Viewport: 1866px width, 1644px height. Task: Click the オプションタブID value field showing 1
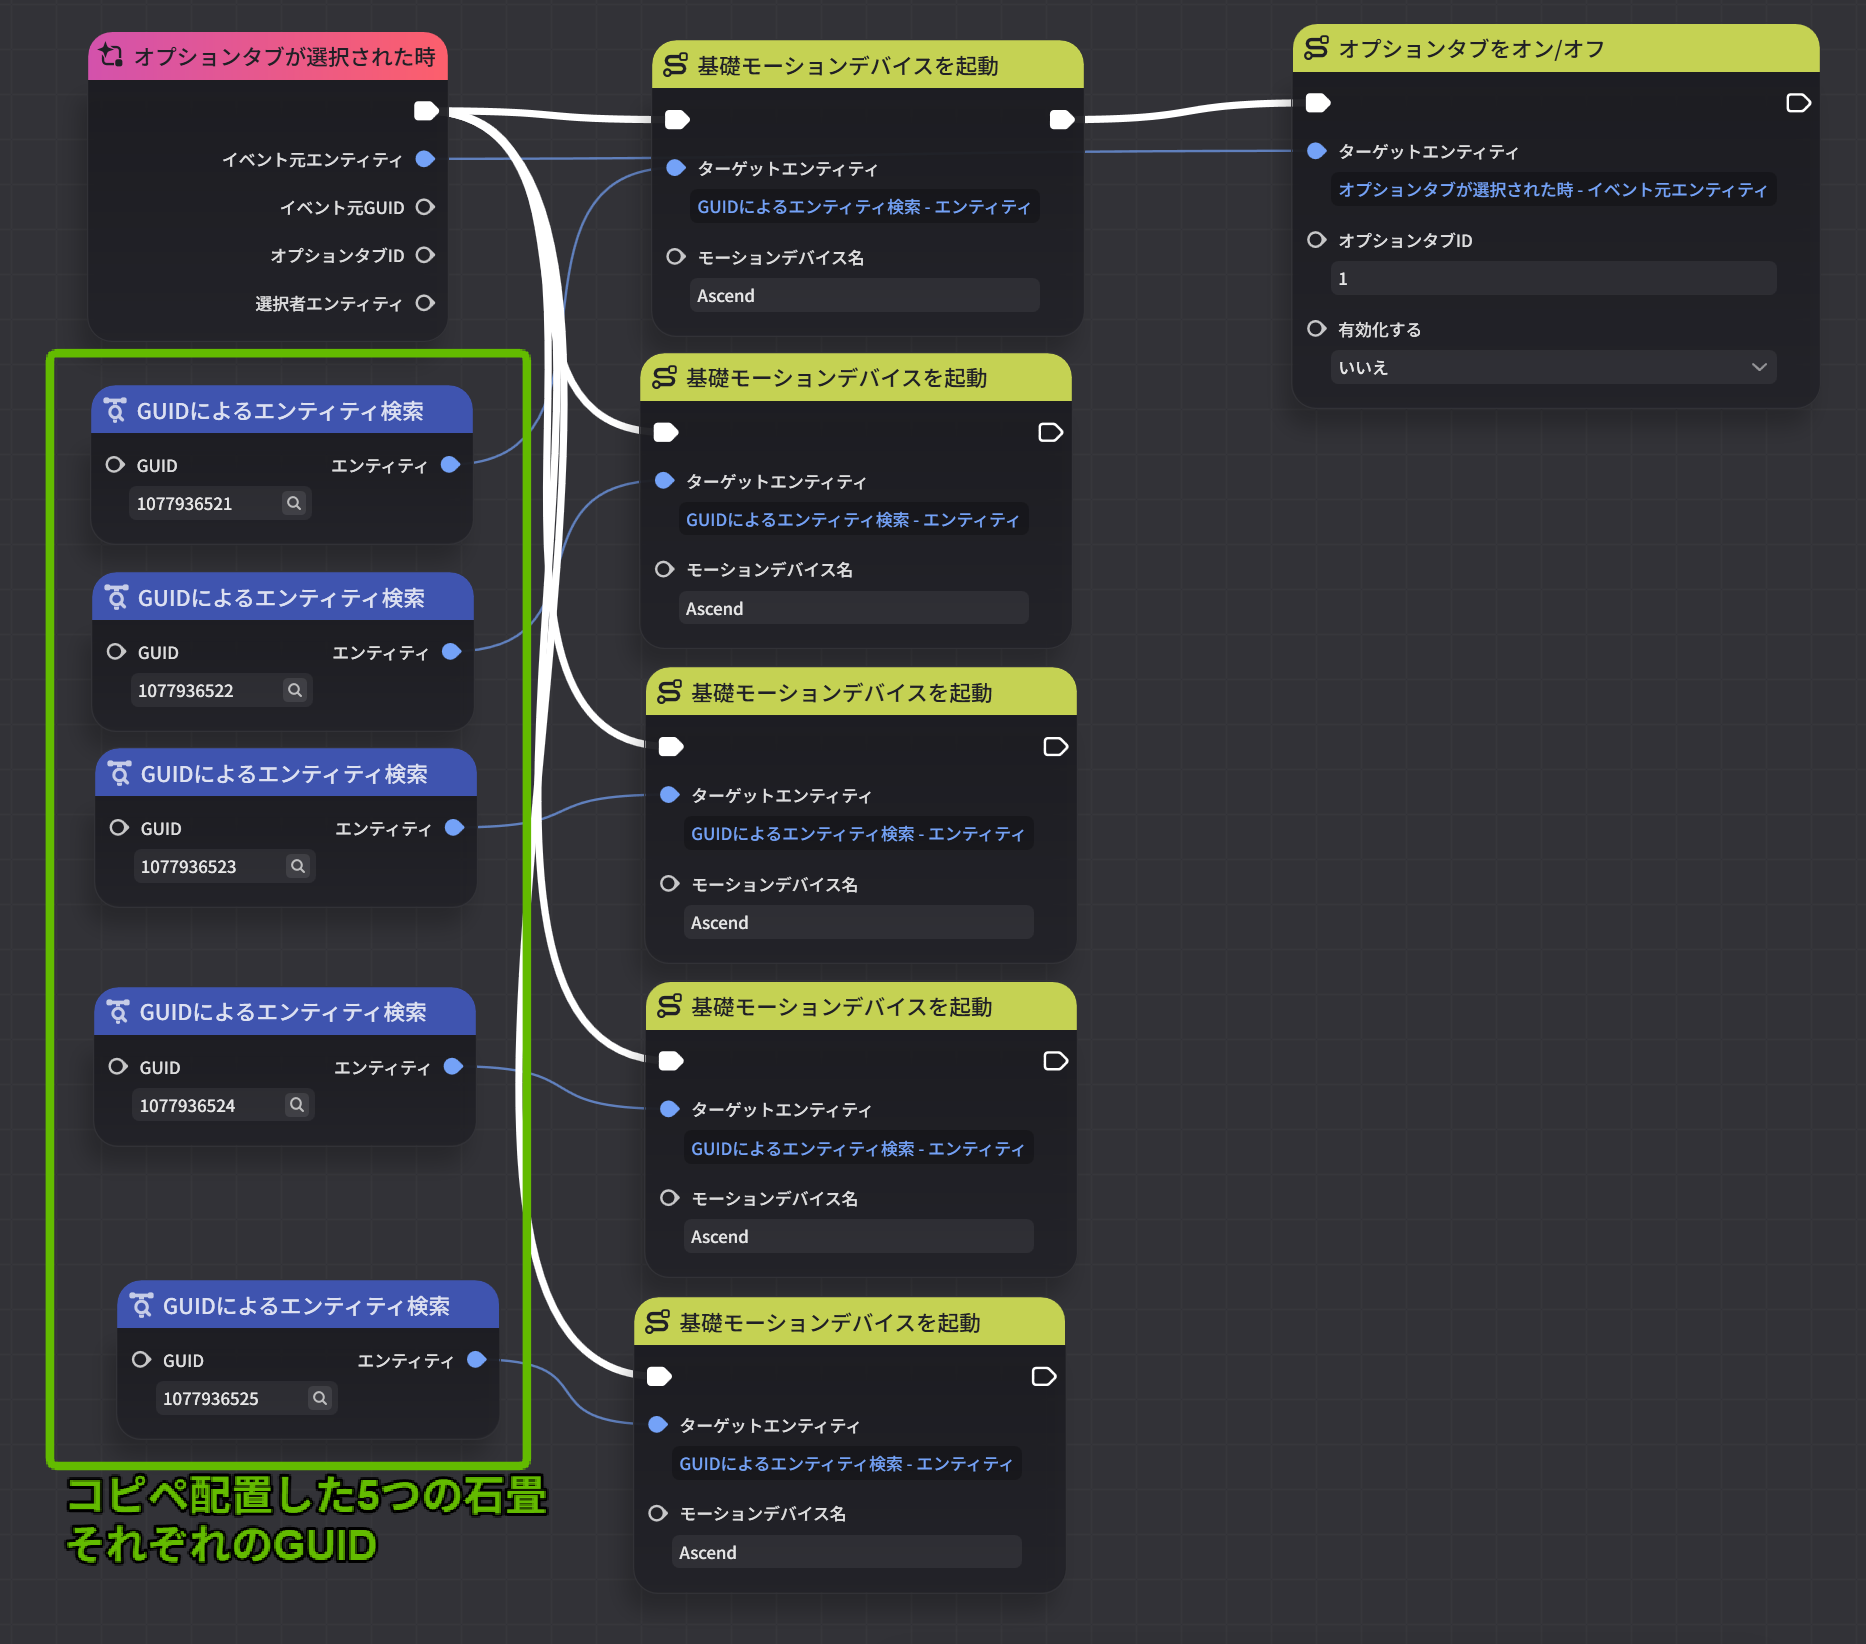pos(1552,279)
